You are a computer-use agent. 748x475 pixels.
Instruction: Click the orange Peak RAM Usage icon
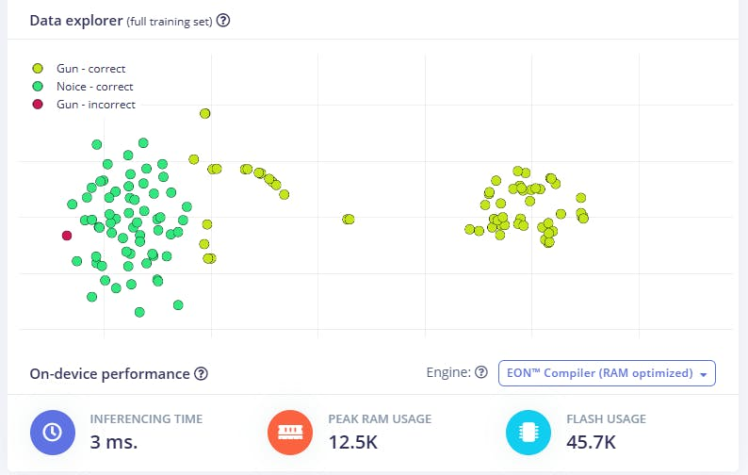[291, 432]
